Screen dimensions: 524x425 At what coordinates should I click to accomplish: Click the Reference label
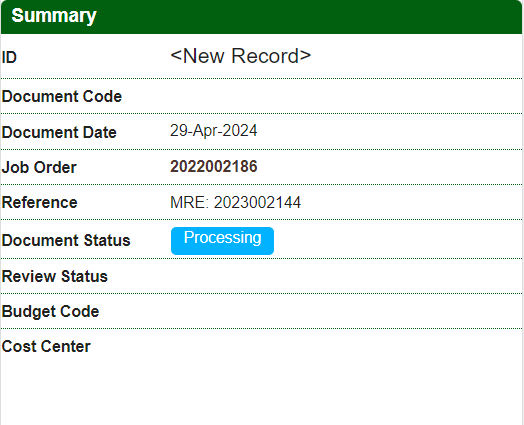click(39, 202)
